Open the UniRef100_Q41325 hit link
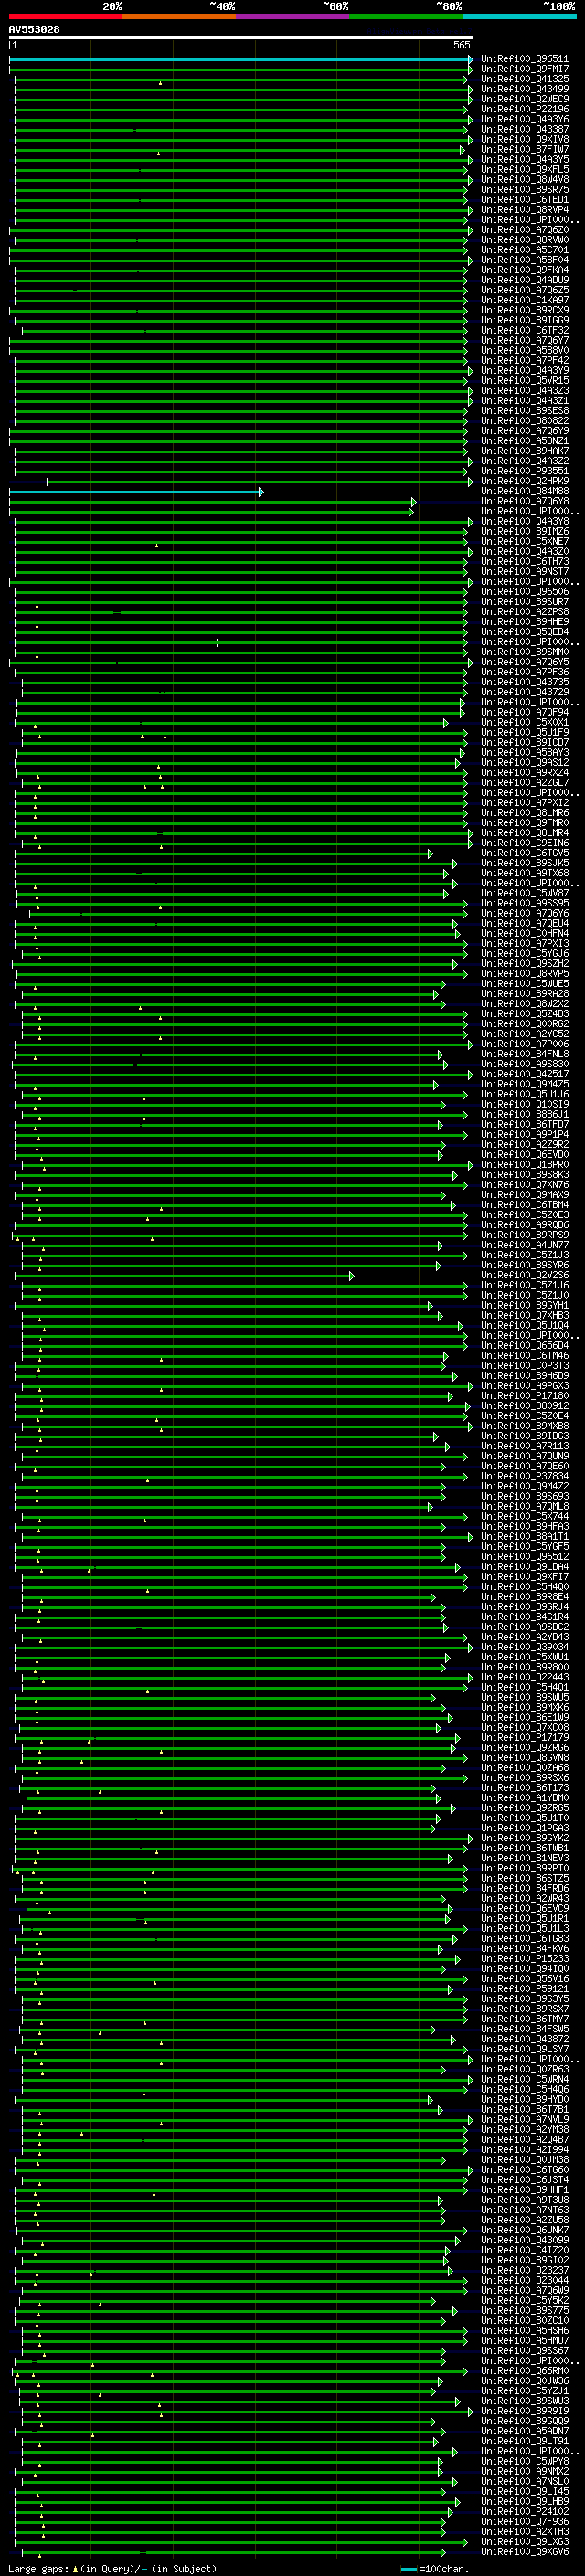The image size is (585, 2576). click(525, 79)
